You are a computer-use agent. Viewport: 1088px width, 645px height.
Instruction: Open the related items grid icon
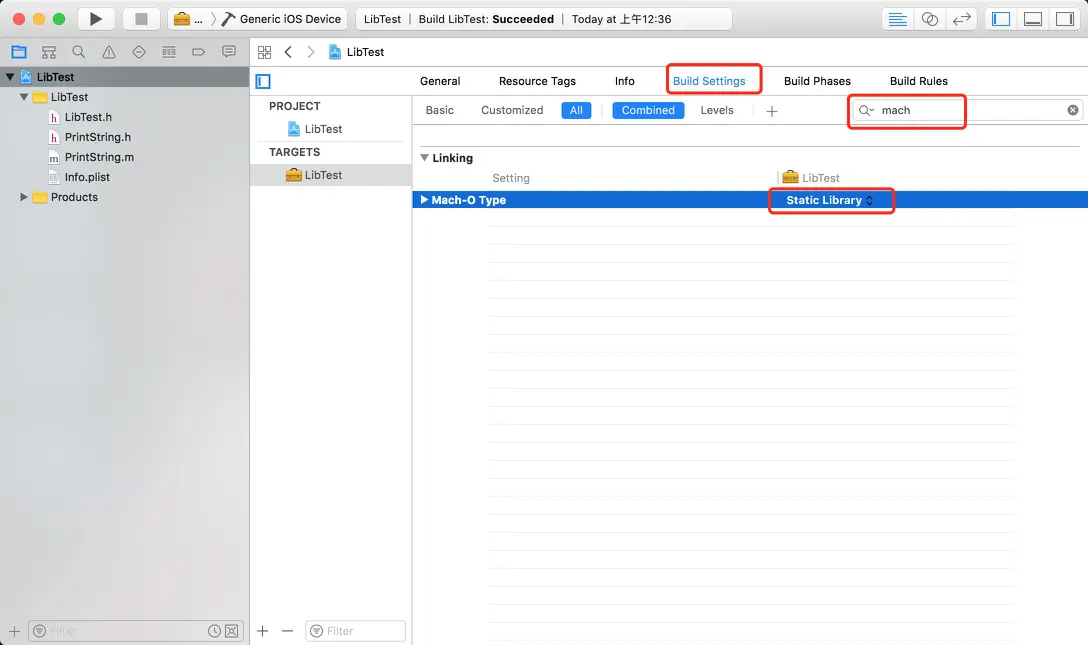tap(264, 52)
